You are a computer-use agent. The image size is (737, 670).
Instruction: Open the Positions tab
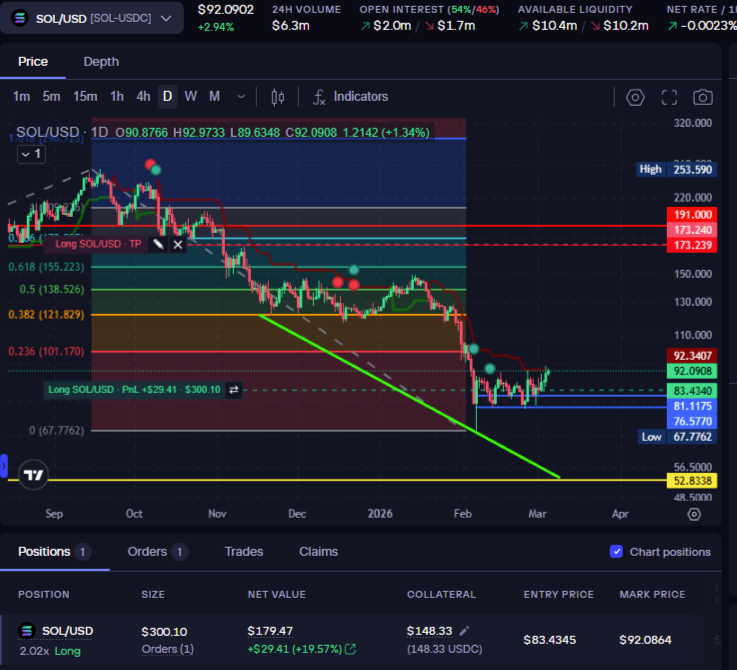[54, 552]
